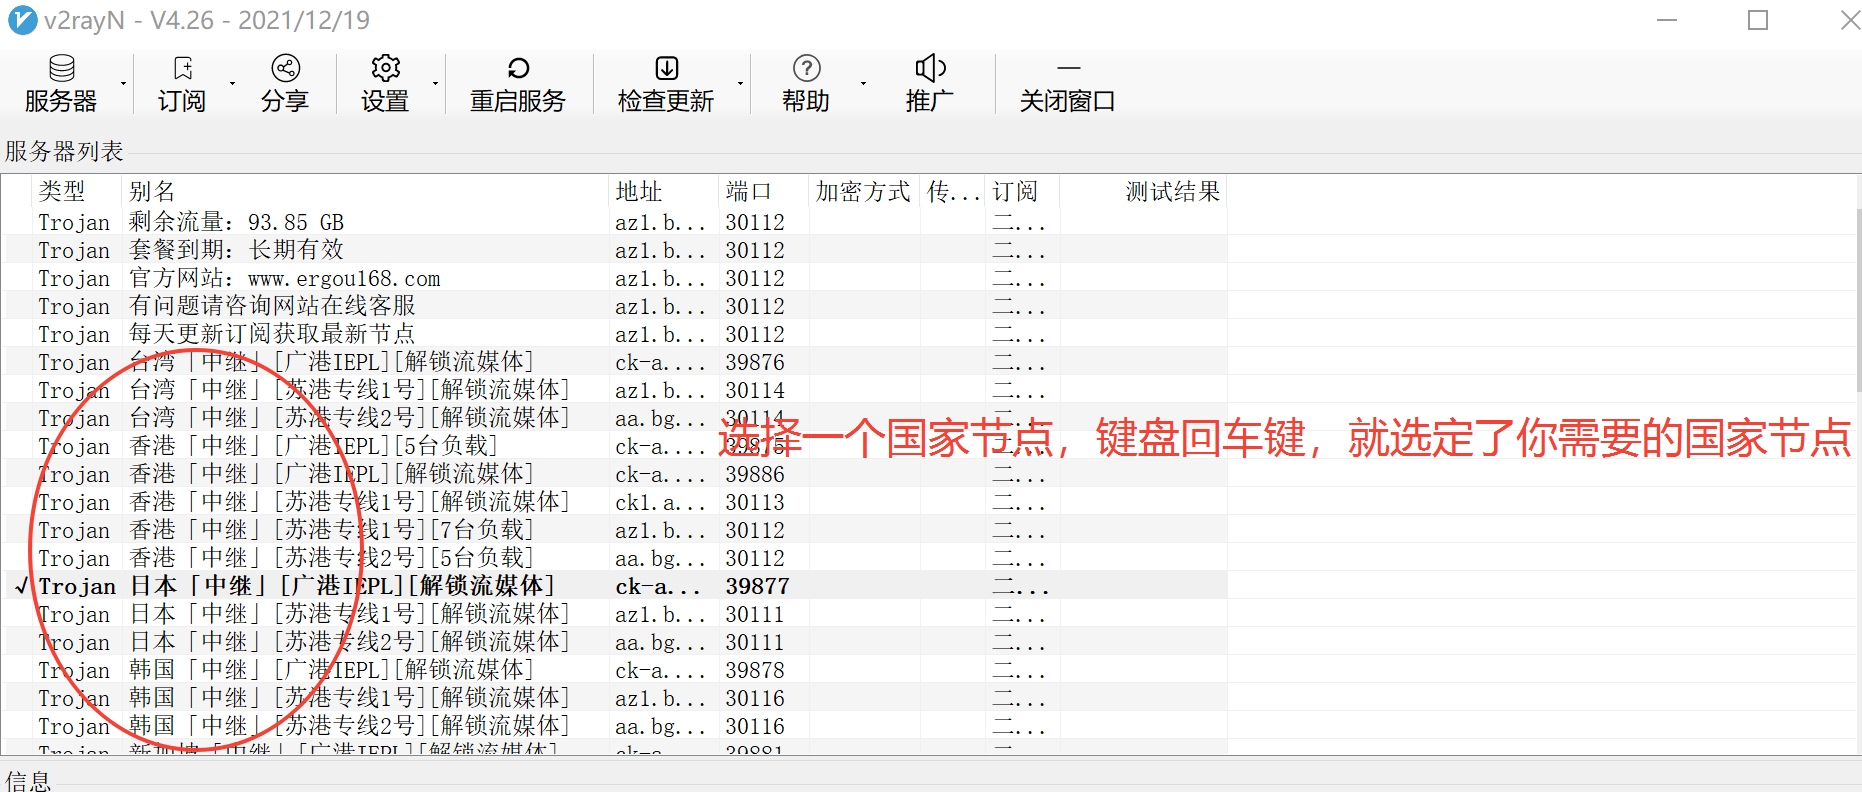Screen dimensions: 1862x792
Task: Minimize the v2rayN window
Action: 1667,20
